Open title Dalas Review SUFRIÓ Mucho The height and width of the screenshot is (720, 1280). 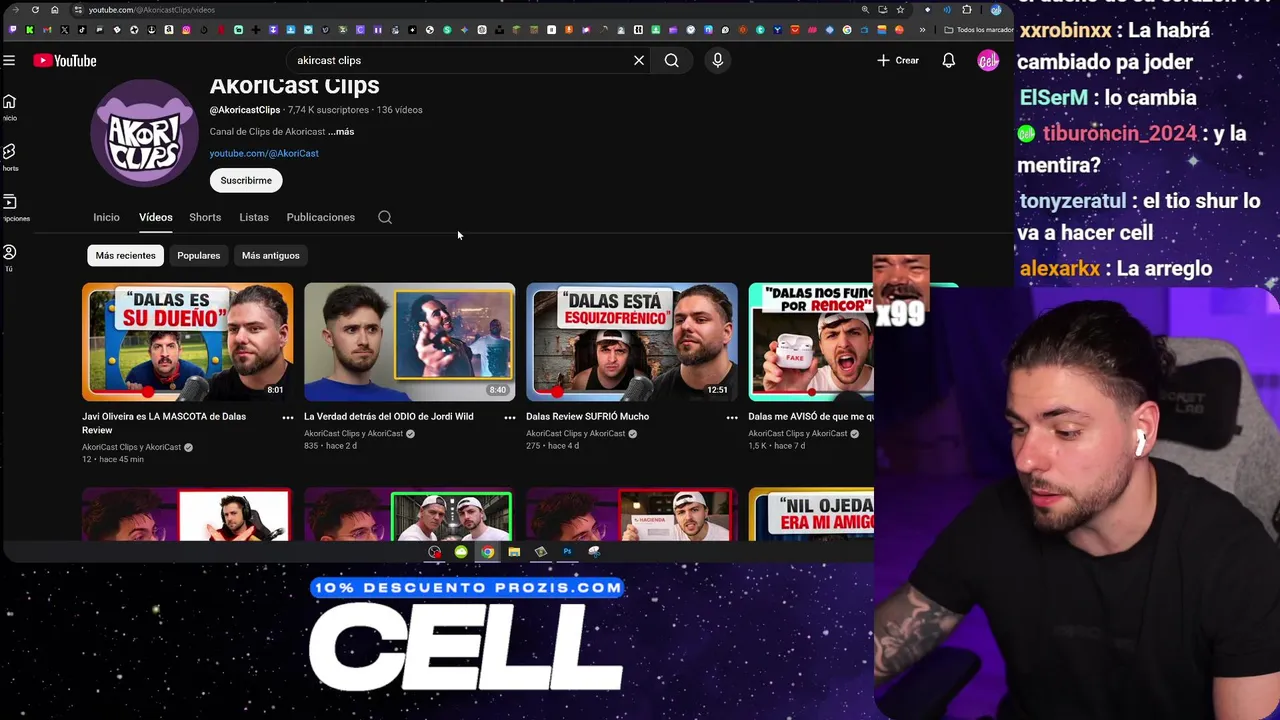588,417
